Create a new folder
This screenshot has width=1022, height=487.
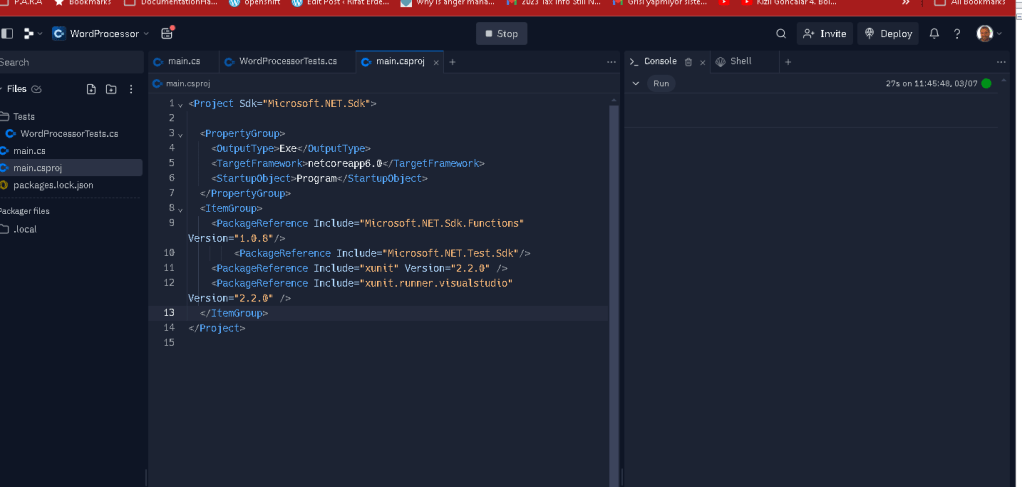click(111, 89)
